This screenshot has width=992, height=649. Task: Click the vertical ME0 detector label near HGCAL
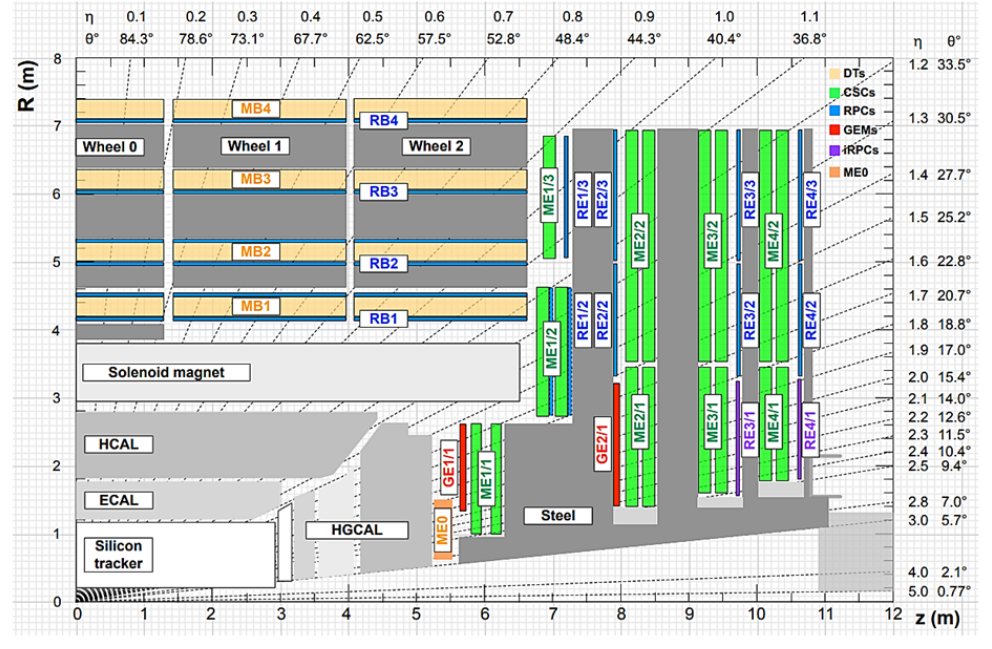point(442,530)
